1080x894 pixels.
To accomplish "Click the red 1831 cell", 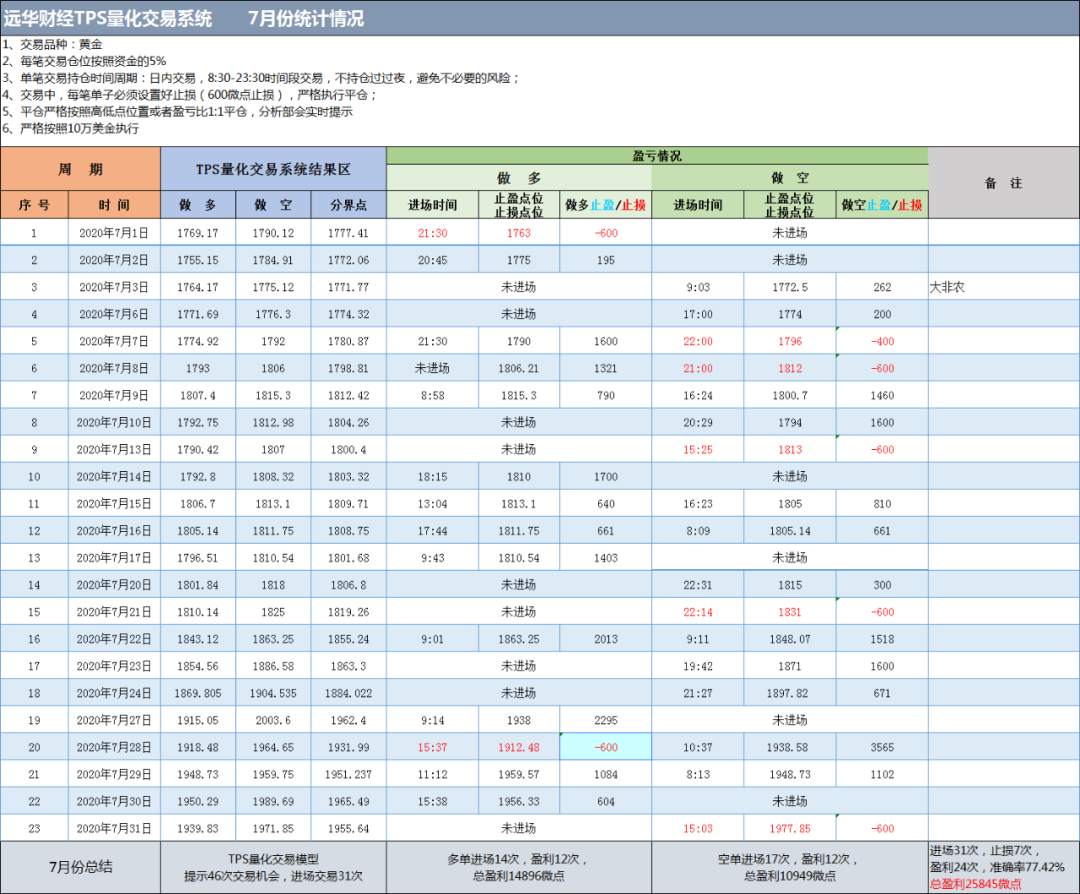I will [790, 612].
